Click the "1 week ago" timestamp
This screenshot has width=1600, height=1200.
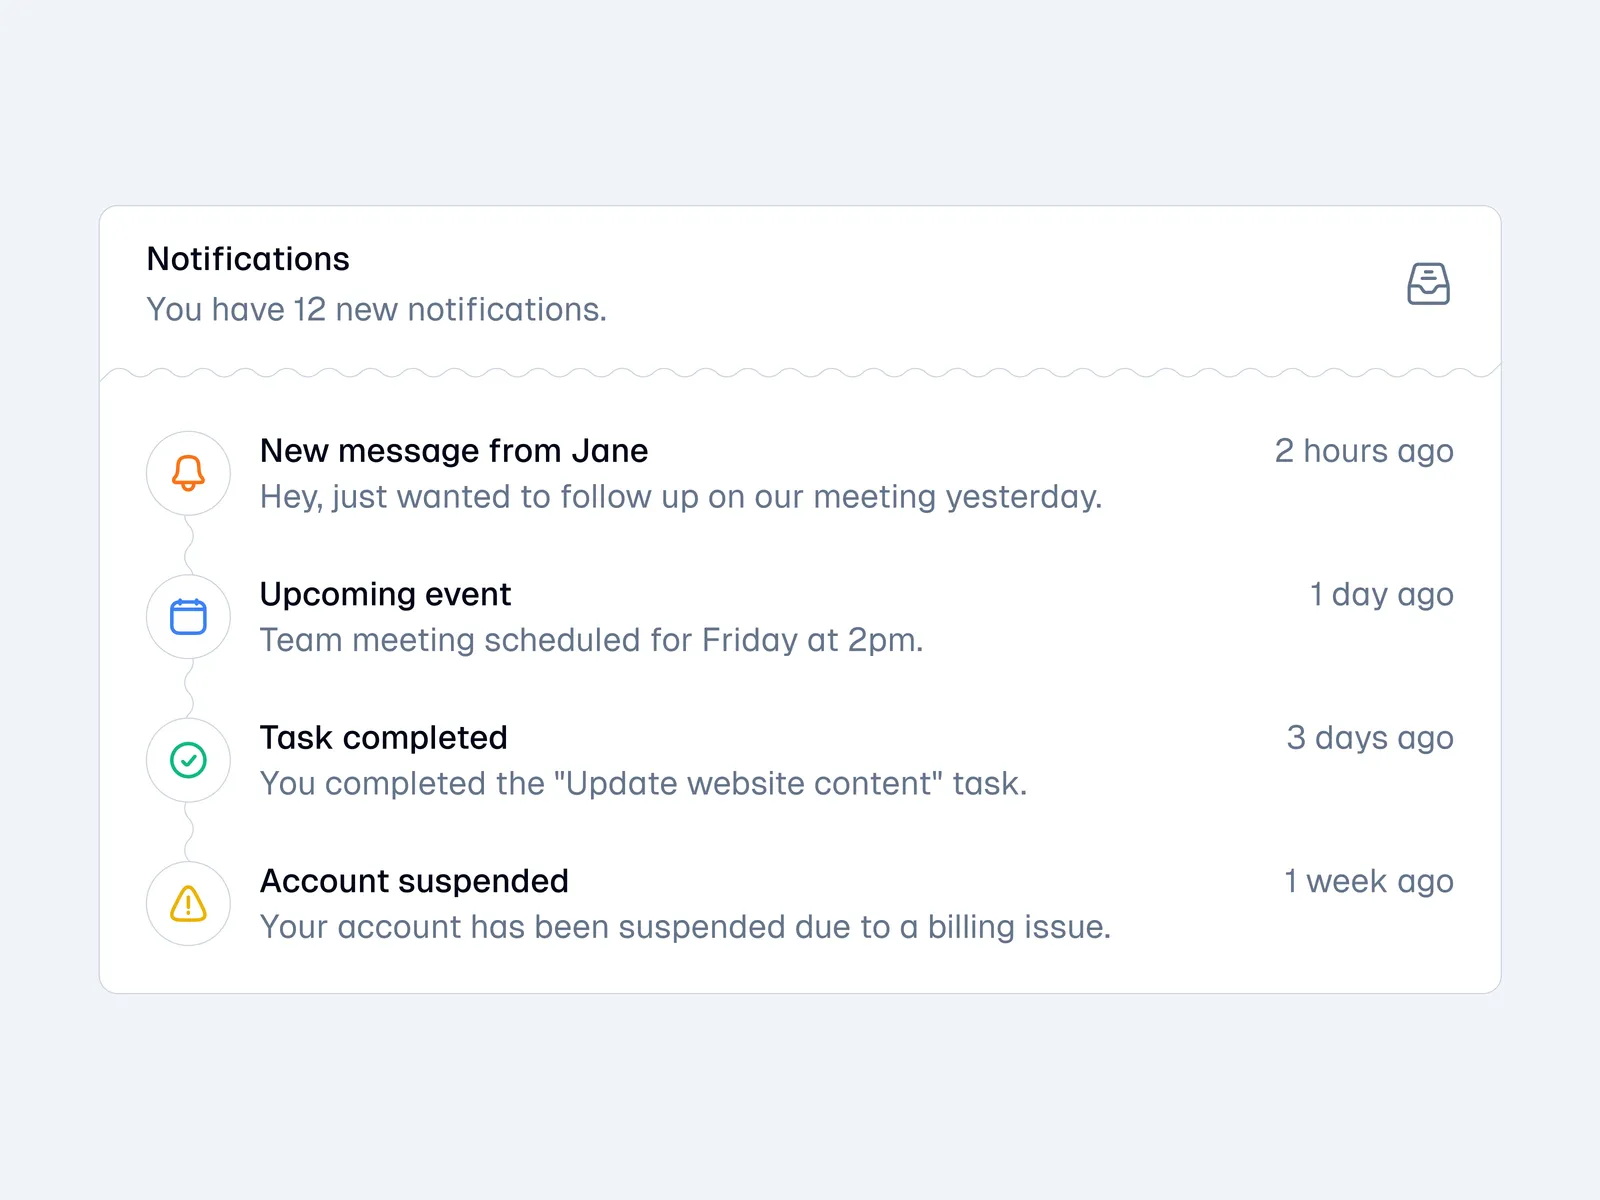pos(1368,882)
